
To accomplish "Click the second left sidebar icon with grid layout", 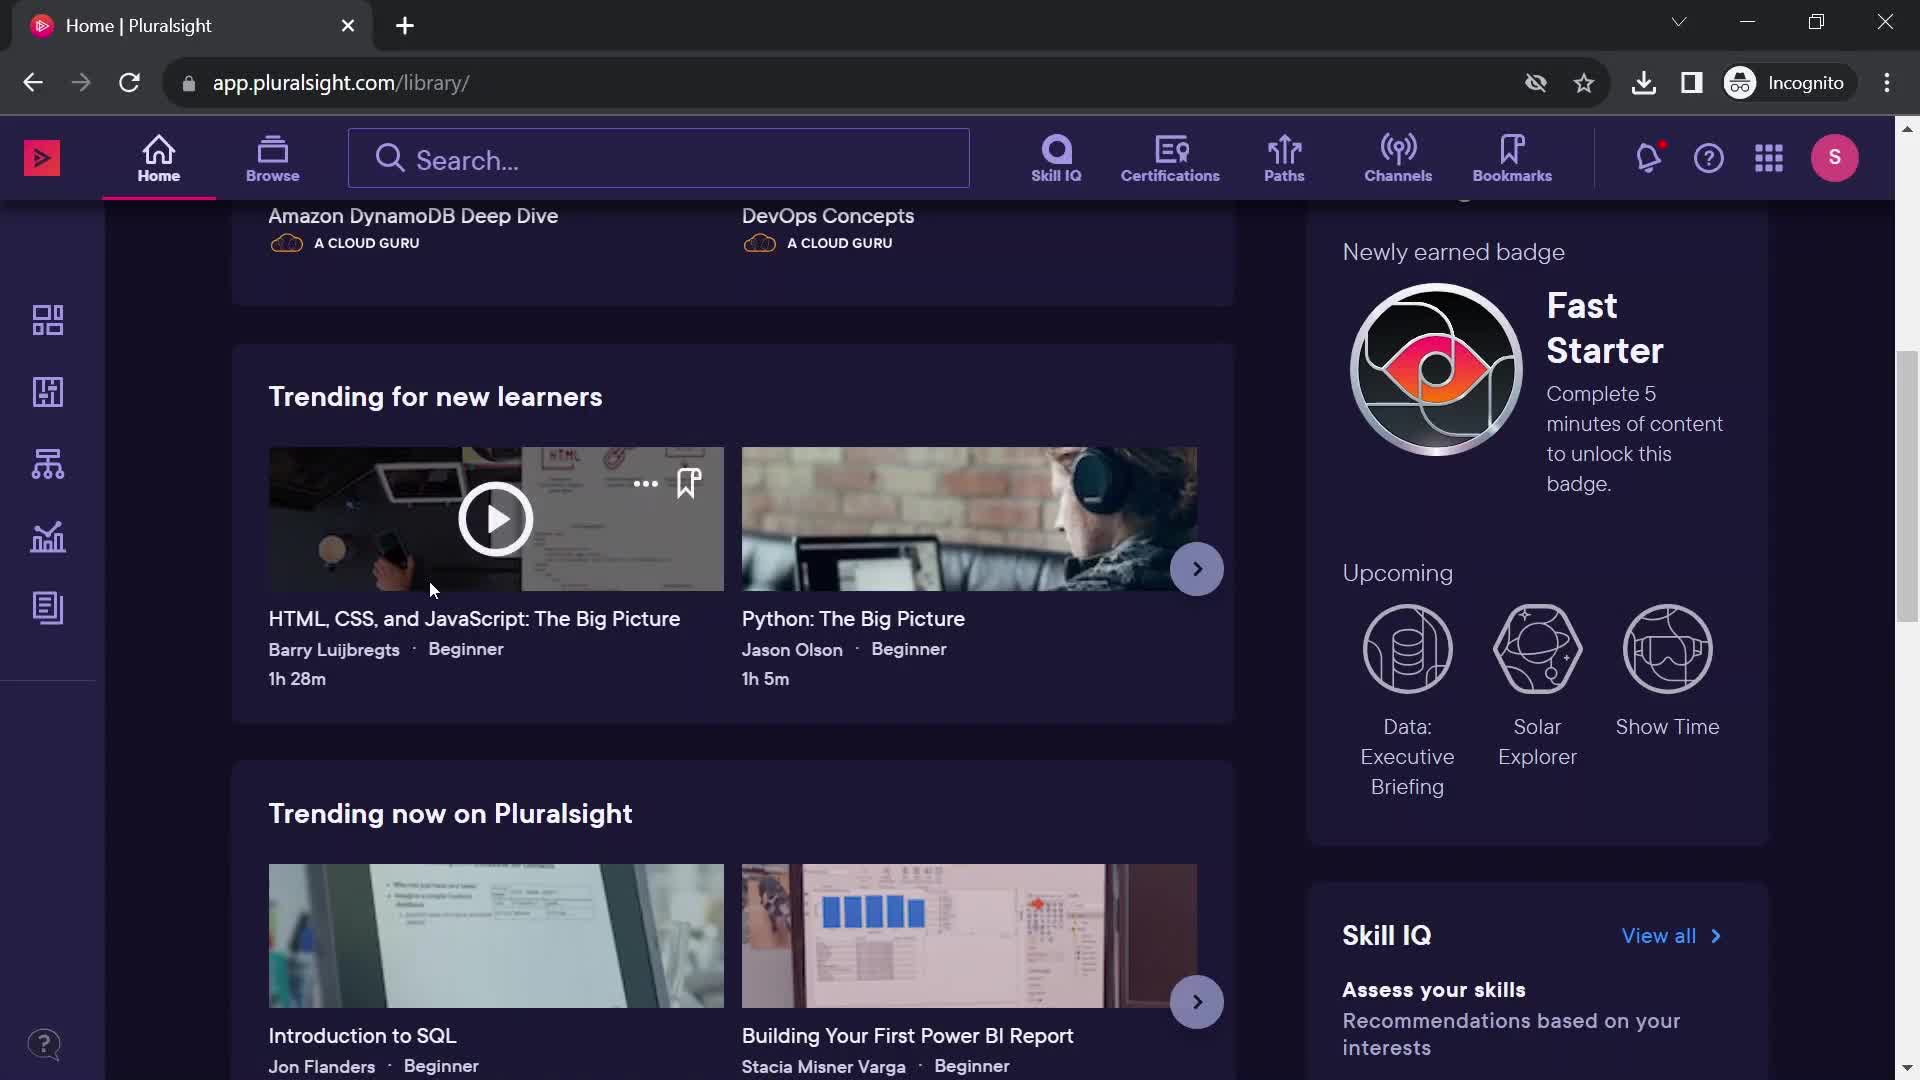I will [48, 392].
